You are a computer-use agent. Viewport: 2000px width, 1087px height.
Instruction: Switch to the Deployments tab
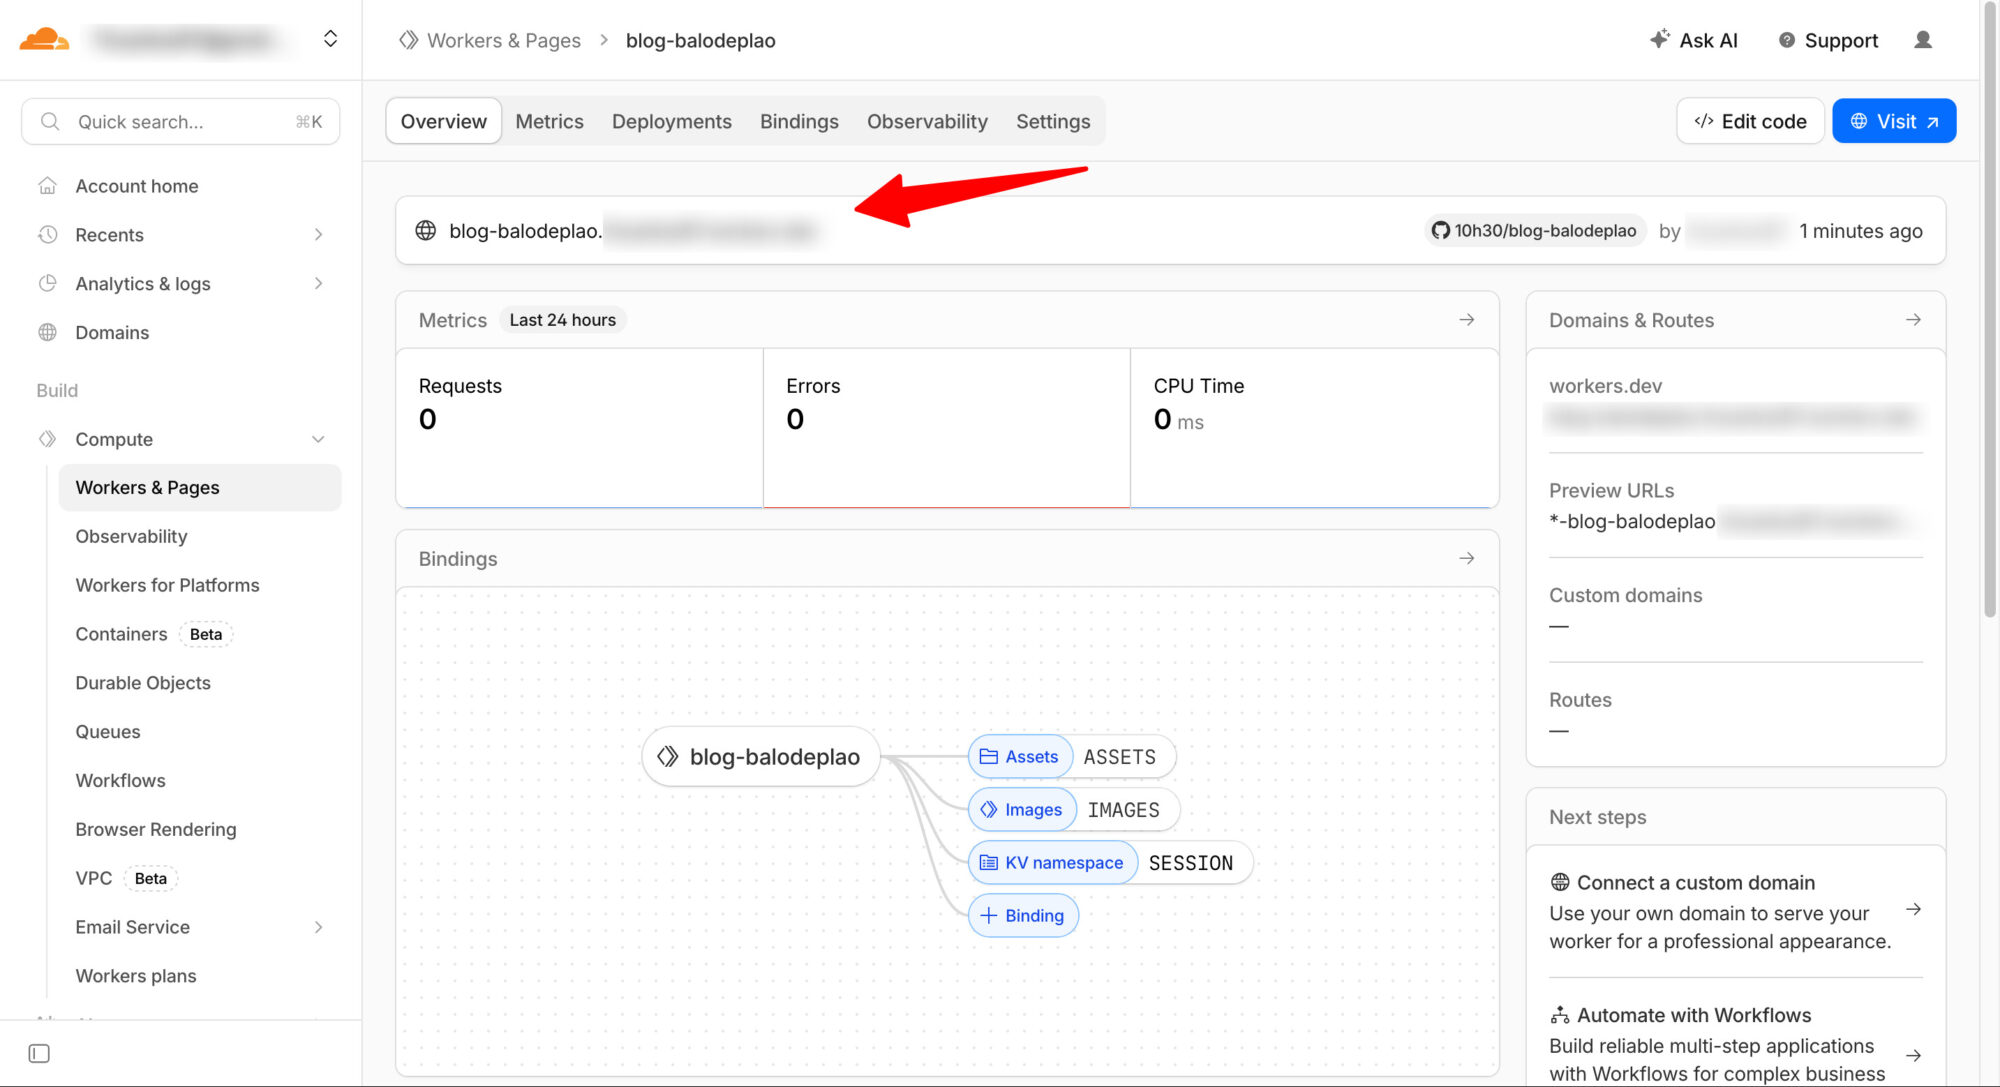671,121
